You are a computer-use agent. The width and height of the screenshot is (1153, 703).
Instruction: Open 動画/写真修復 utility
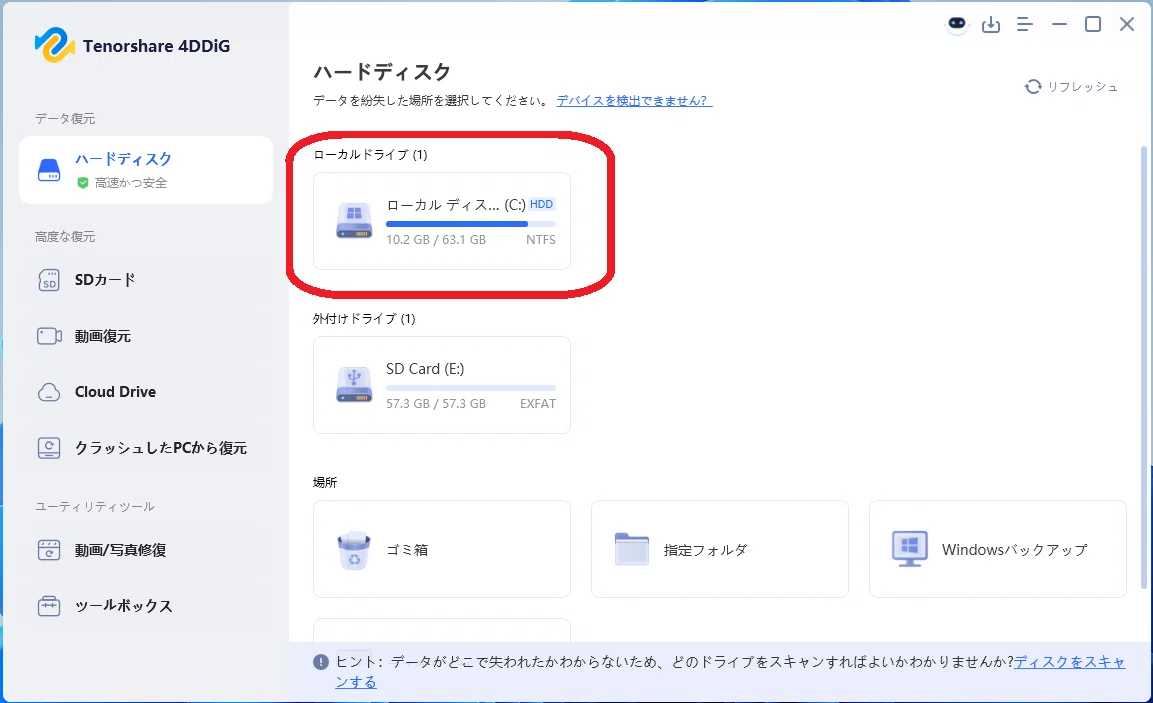coord(146,550)
